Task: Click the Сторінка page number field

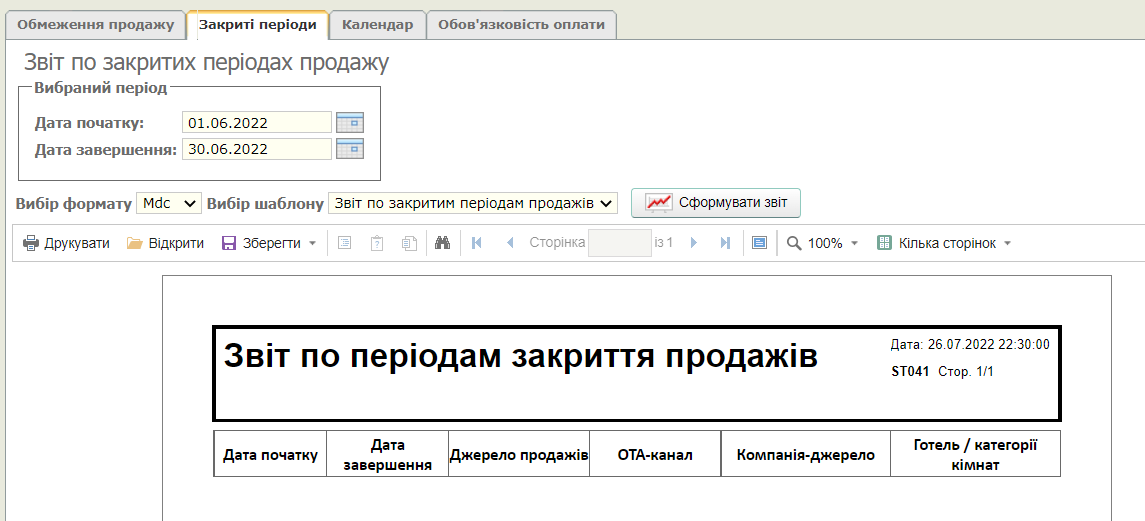Action: point(619,243)
